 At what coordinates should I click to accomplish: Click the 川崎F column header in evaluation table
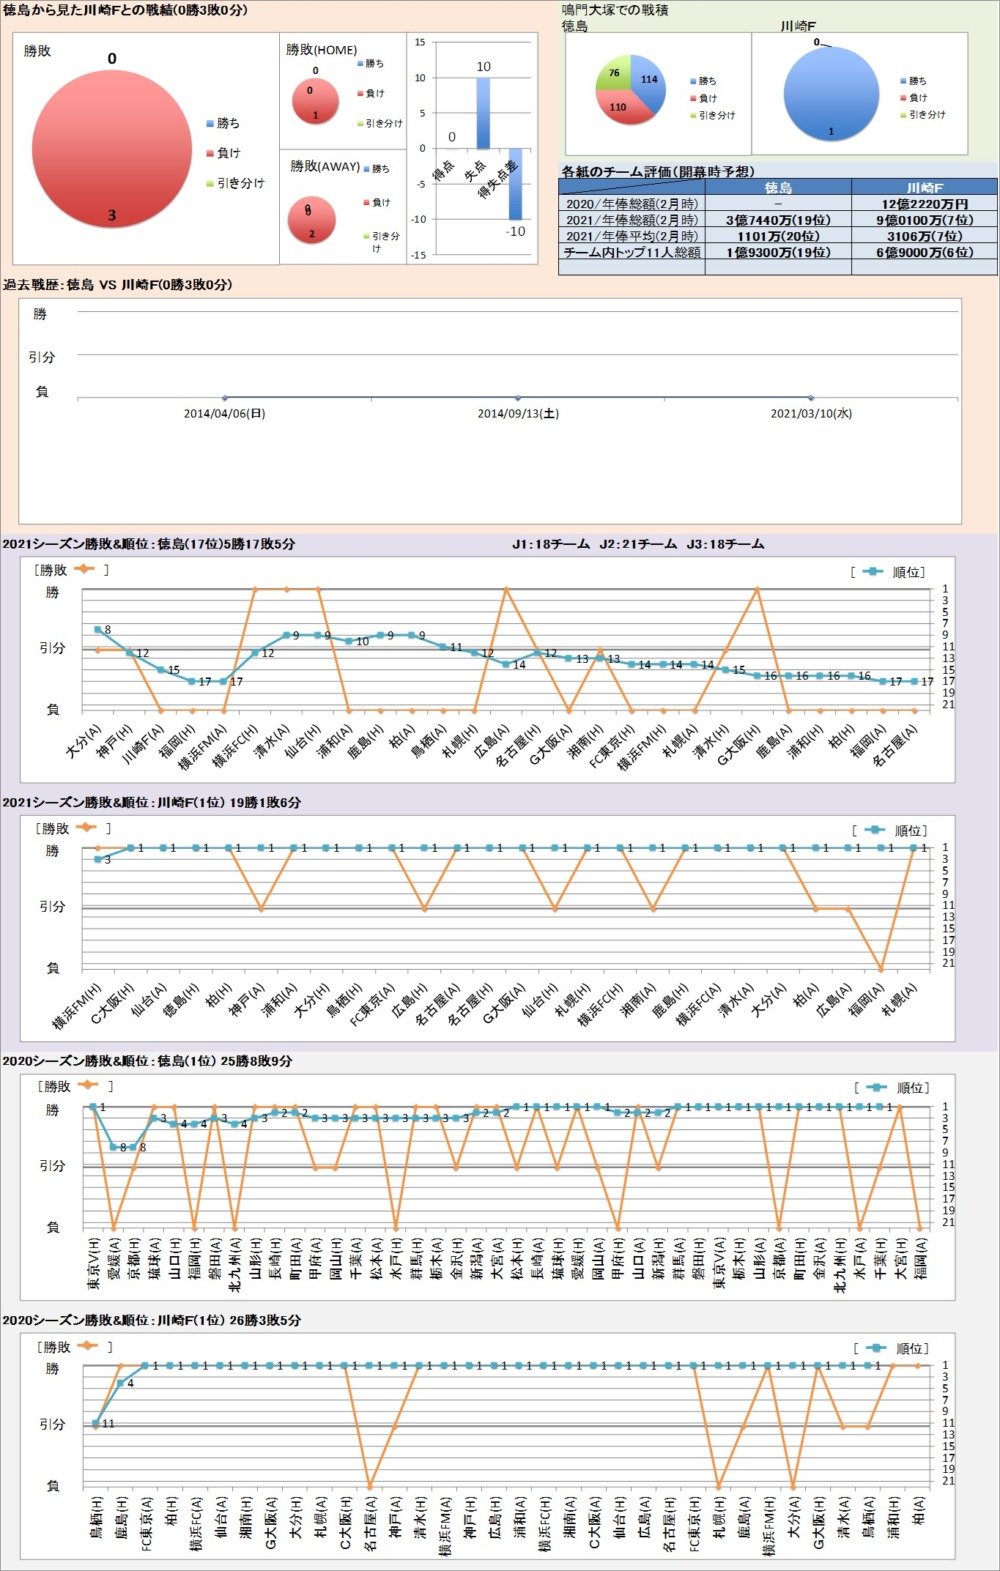(923, 187)
